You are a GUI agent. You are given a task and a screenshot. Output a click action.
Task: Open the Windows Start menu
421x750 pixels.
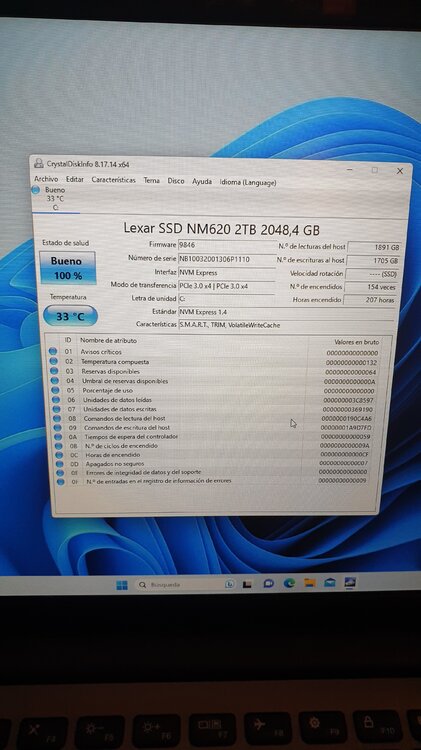coord(122,585)
